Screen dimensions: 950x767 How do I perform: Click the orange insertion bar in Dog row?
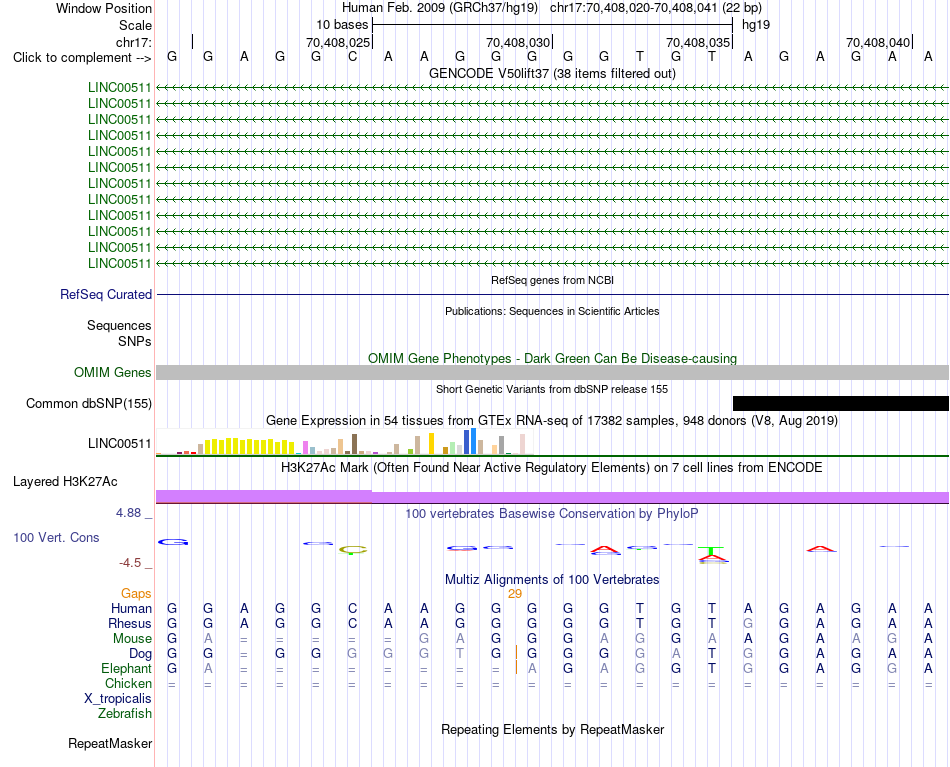click(x=516, y=653)
